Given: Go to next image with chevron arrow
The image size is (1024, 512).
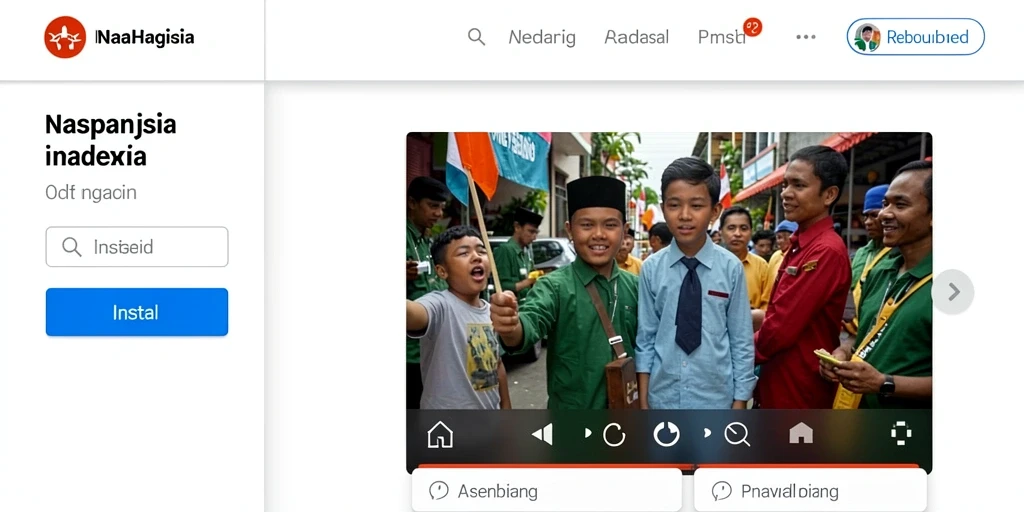Looking at the screenshot, I should click(953, 292).
